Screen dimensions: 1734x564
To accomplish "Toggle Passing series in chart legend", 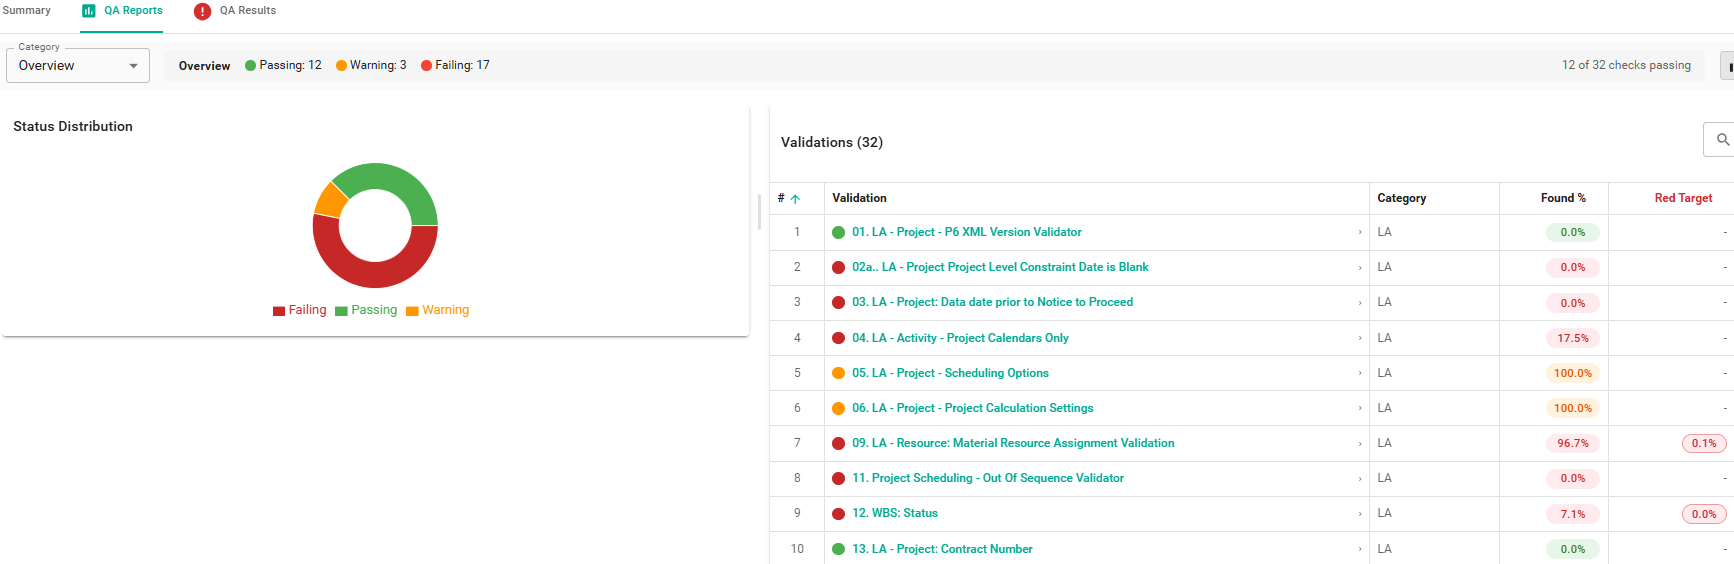I will coord(366,310).
